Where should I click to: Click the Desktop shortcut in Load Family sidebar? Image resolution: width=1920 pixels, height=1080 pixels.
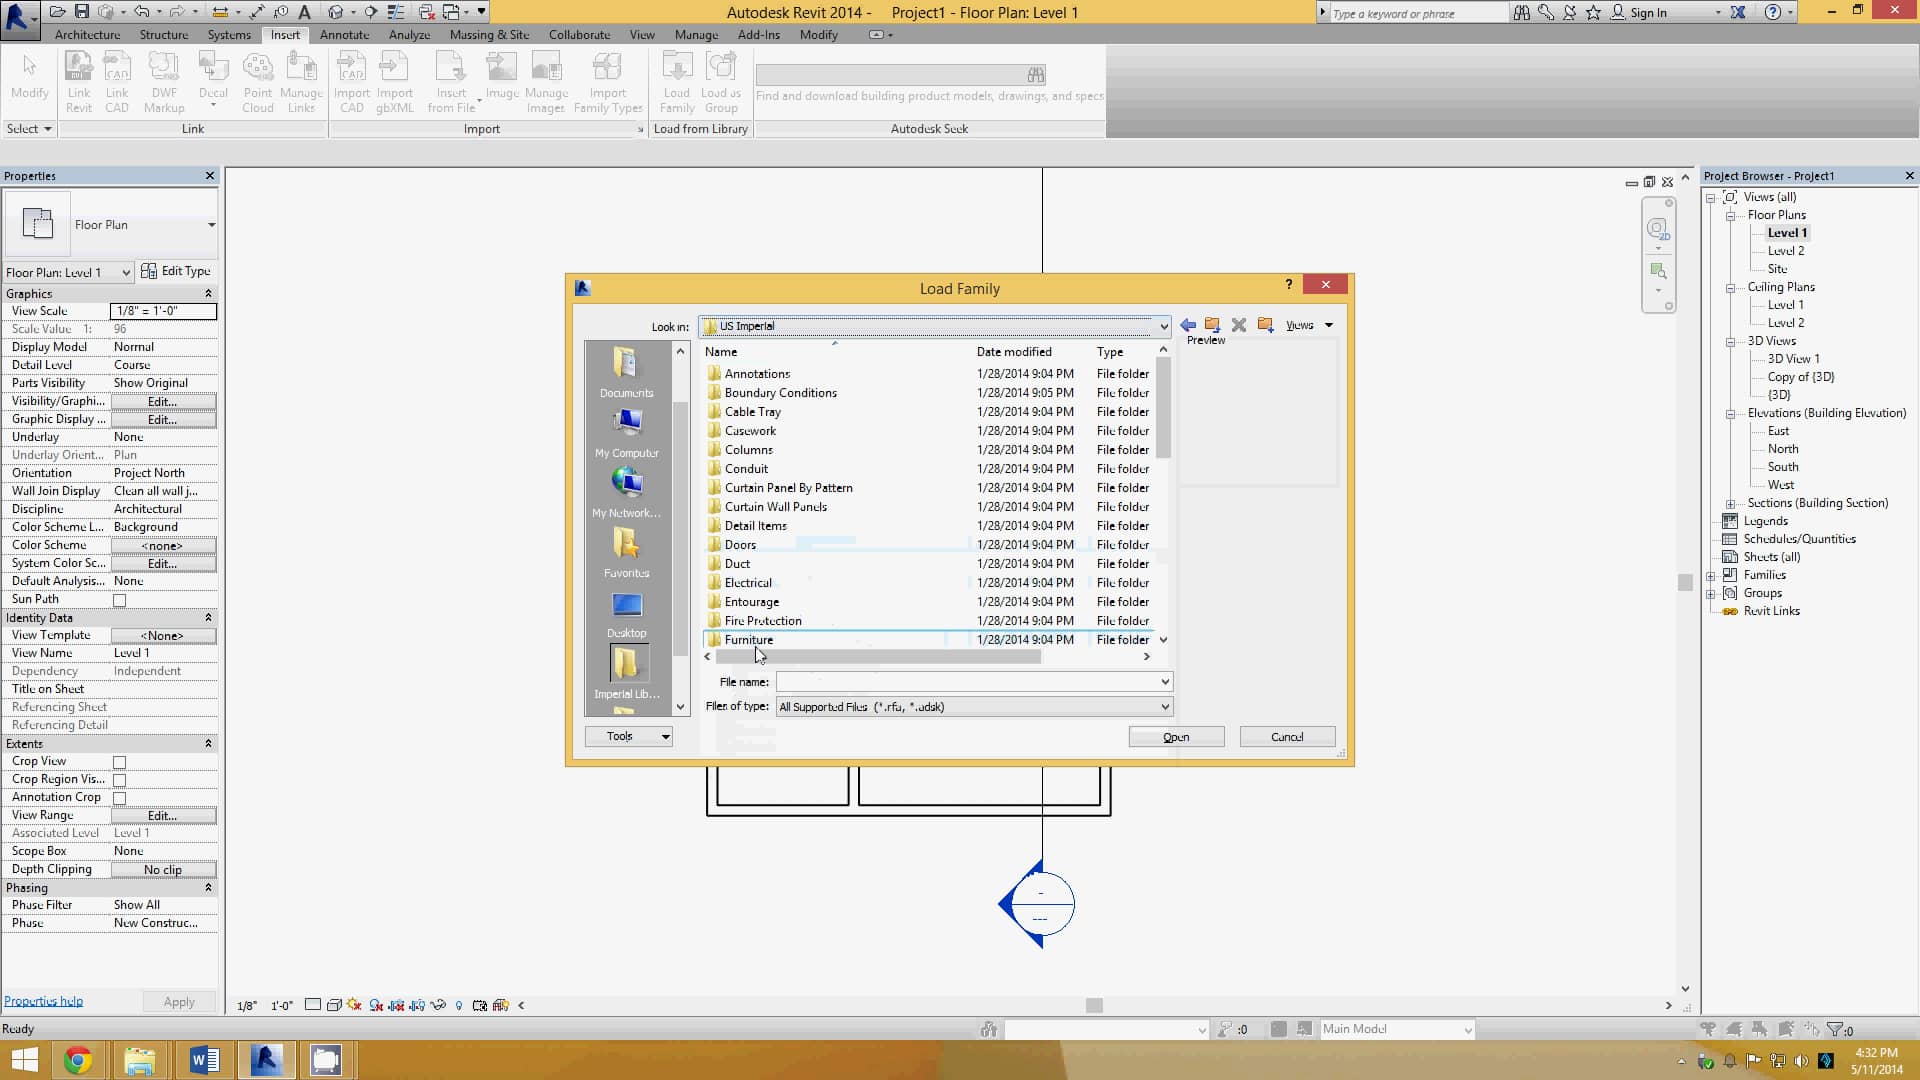pos(626,610)
